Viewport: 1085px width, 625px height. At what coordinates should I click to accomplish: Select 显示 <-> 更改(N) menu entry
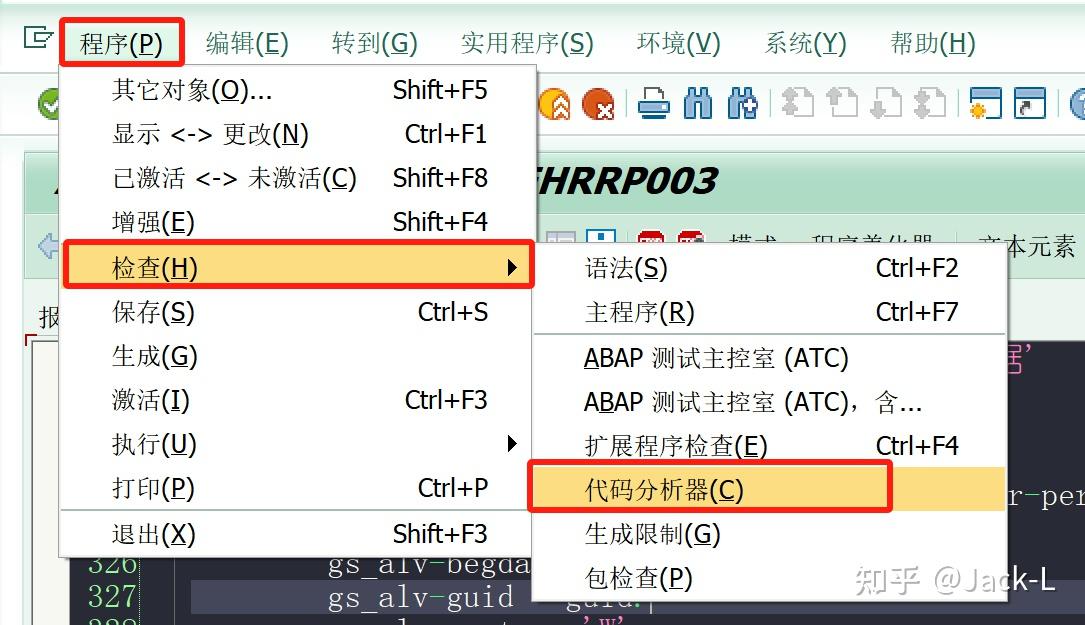pyautogui.click(x=298, y=134)
